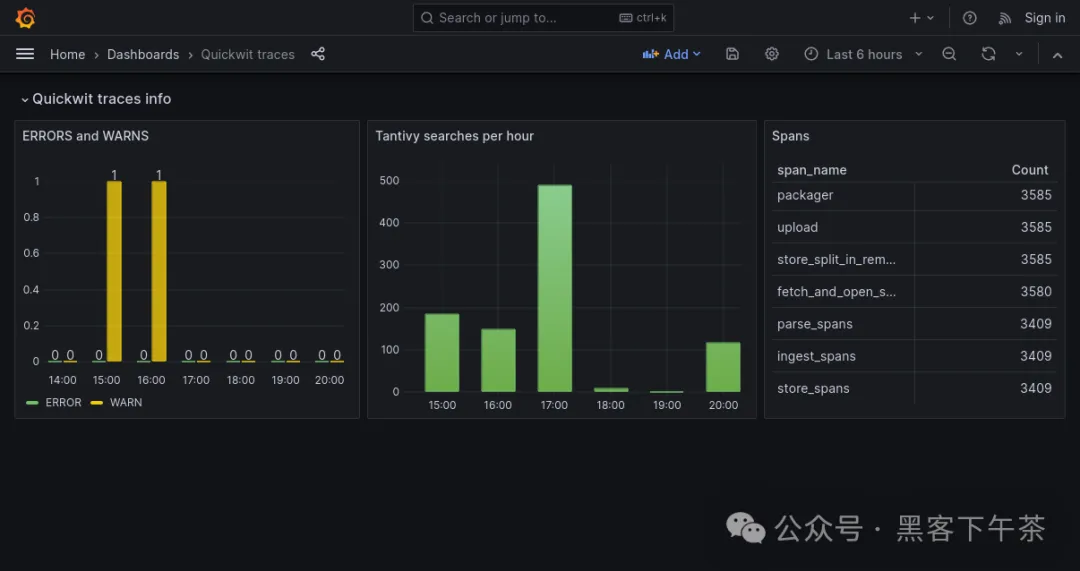Viewport: 1080px width, 571px height.
Task: Go to Home breadcrumb
Action: (x=68, y=54)
